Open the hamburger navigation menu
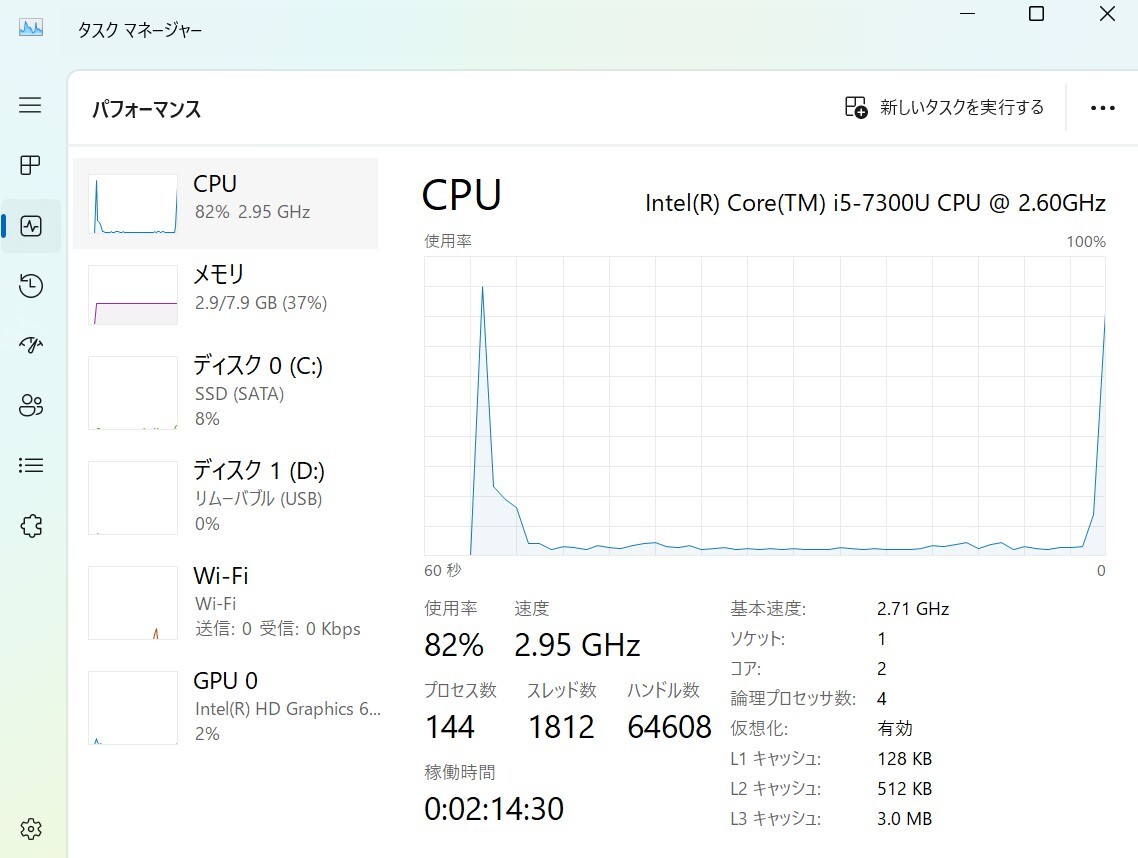 pos(30,105)
